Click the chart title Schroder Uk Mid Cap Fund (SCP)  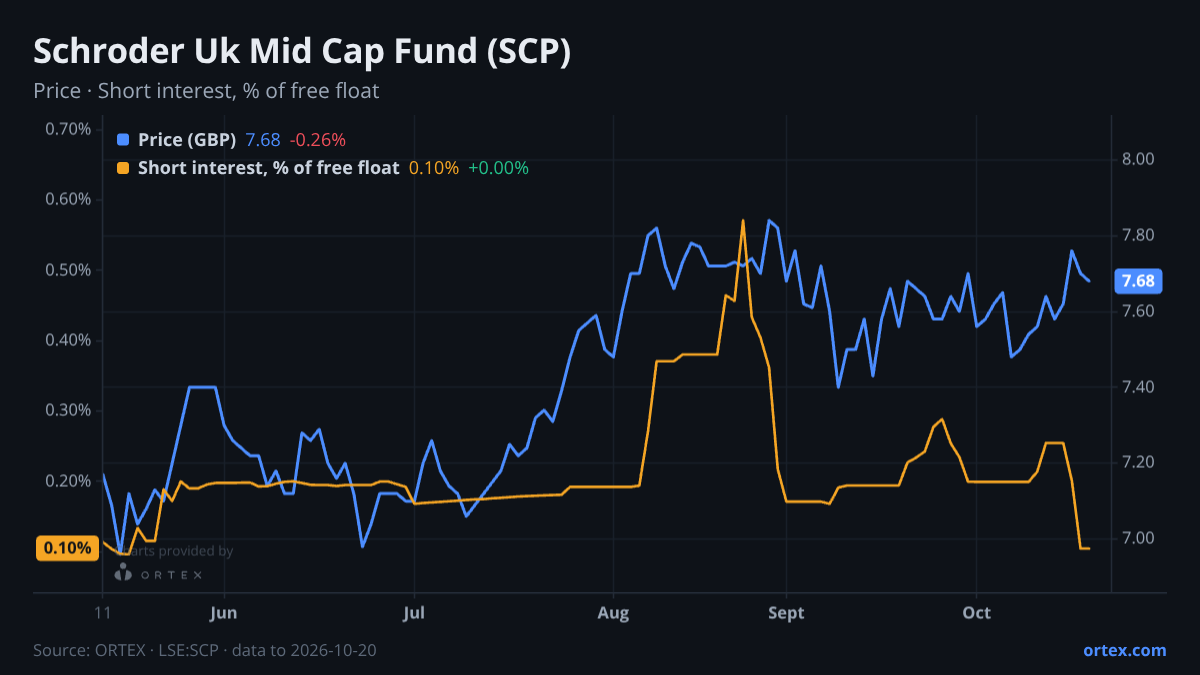coord(302,52)
